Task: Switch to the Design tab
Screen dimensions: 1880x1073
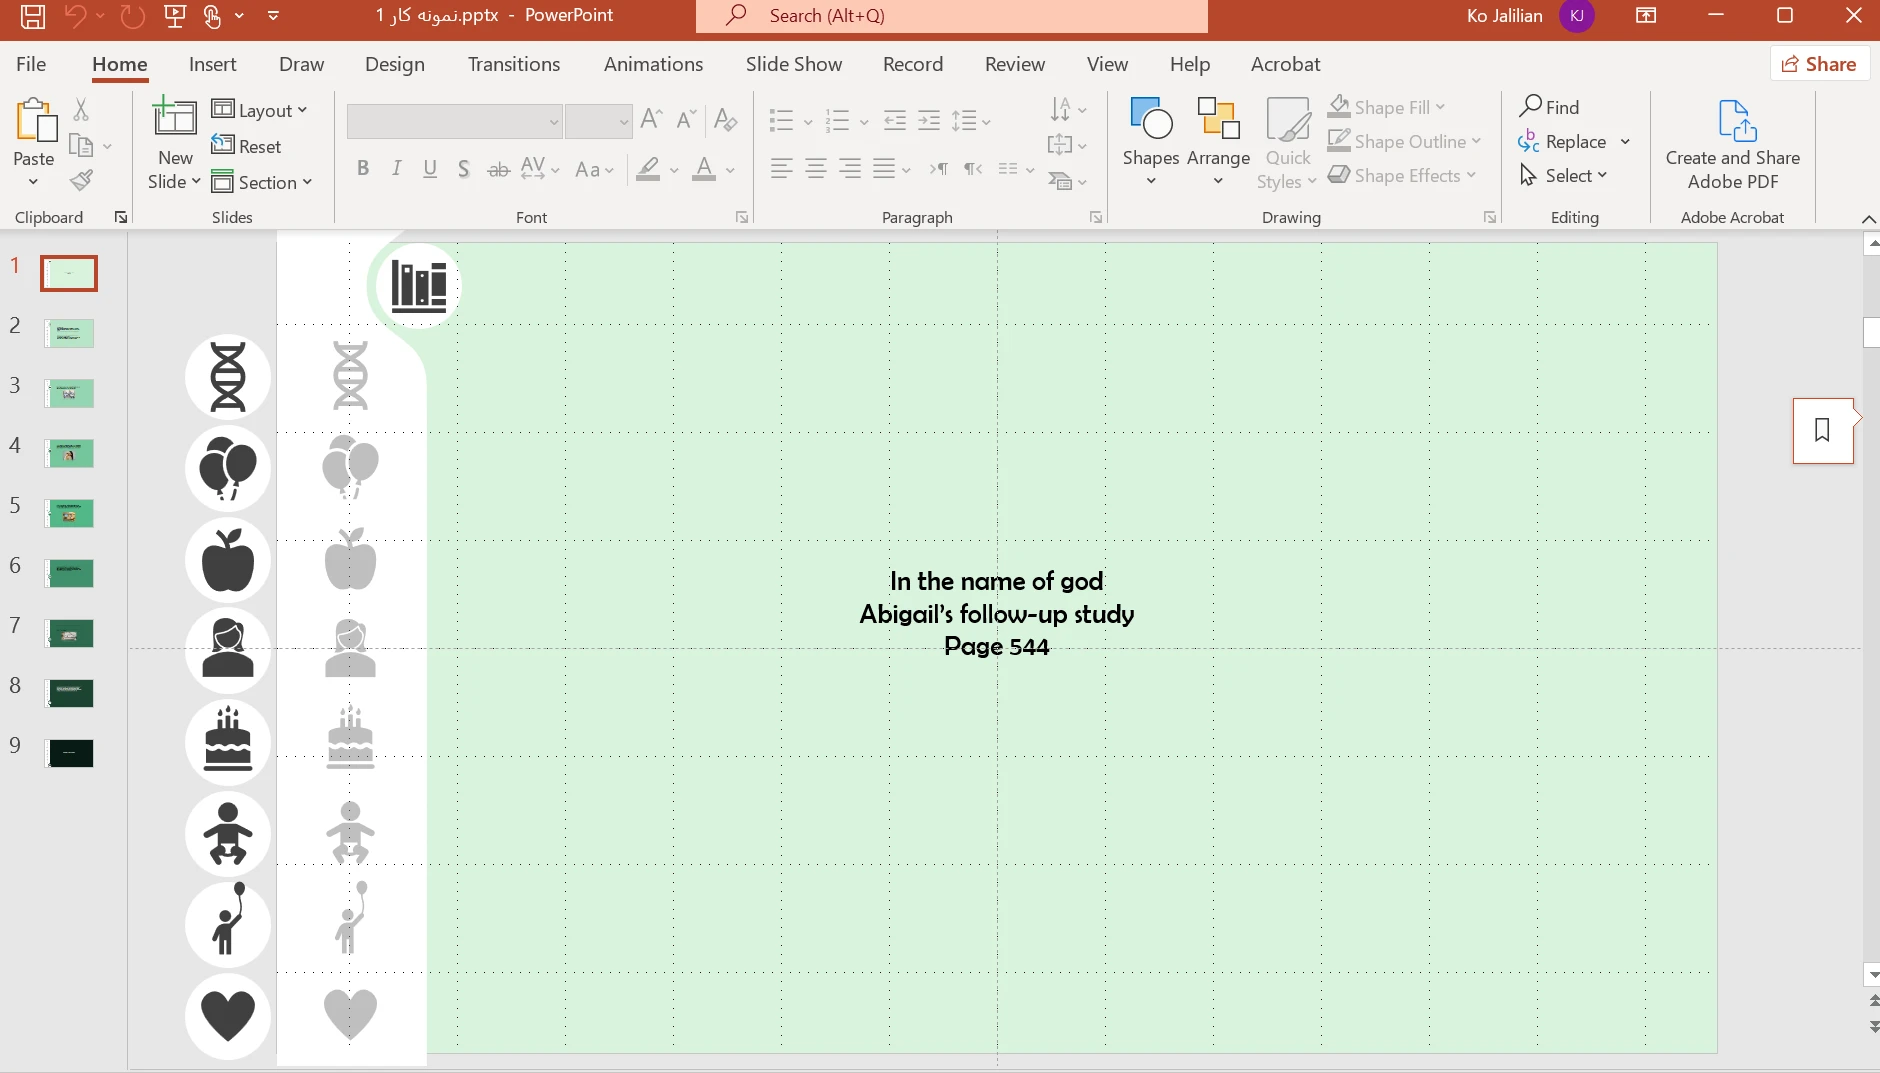Action: click(395, 64)
